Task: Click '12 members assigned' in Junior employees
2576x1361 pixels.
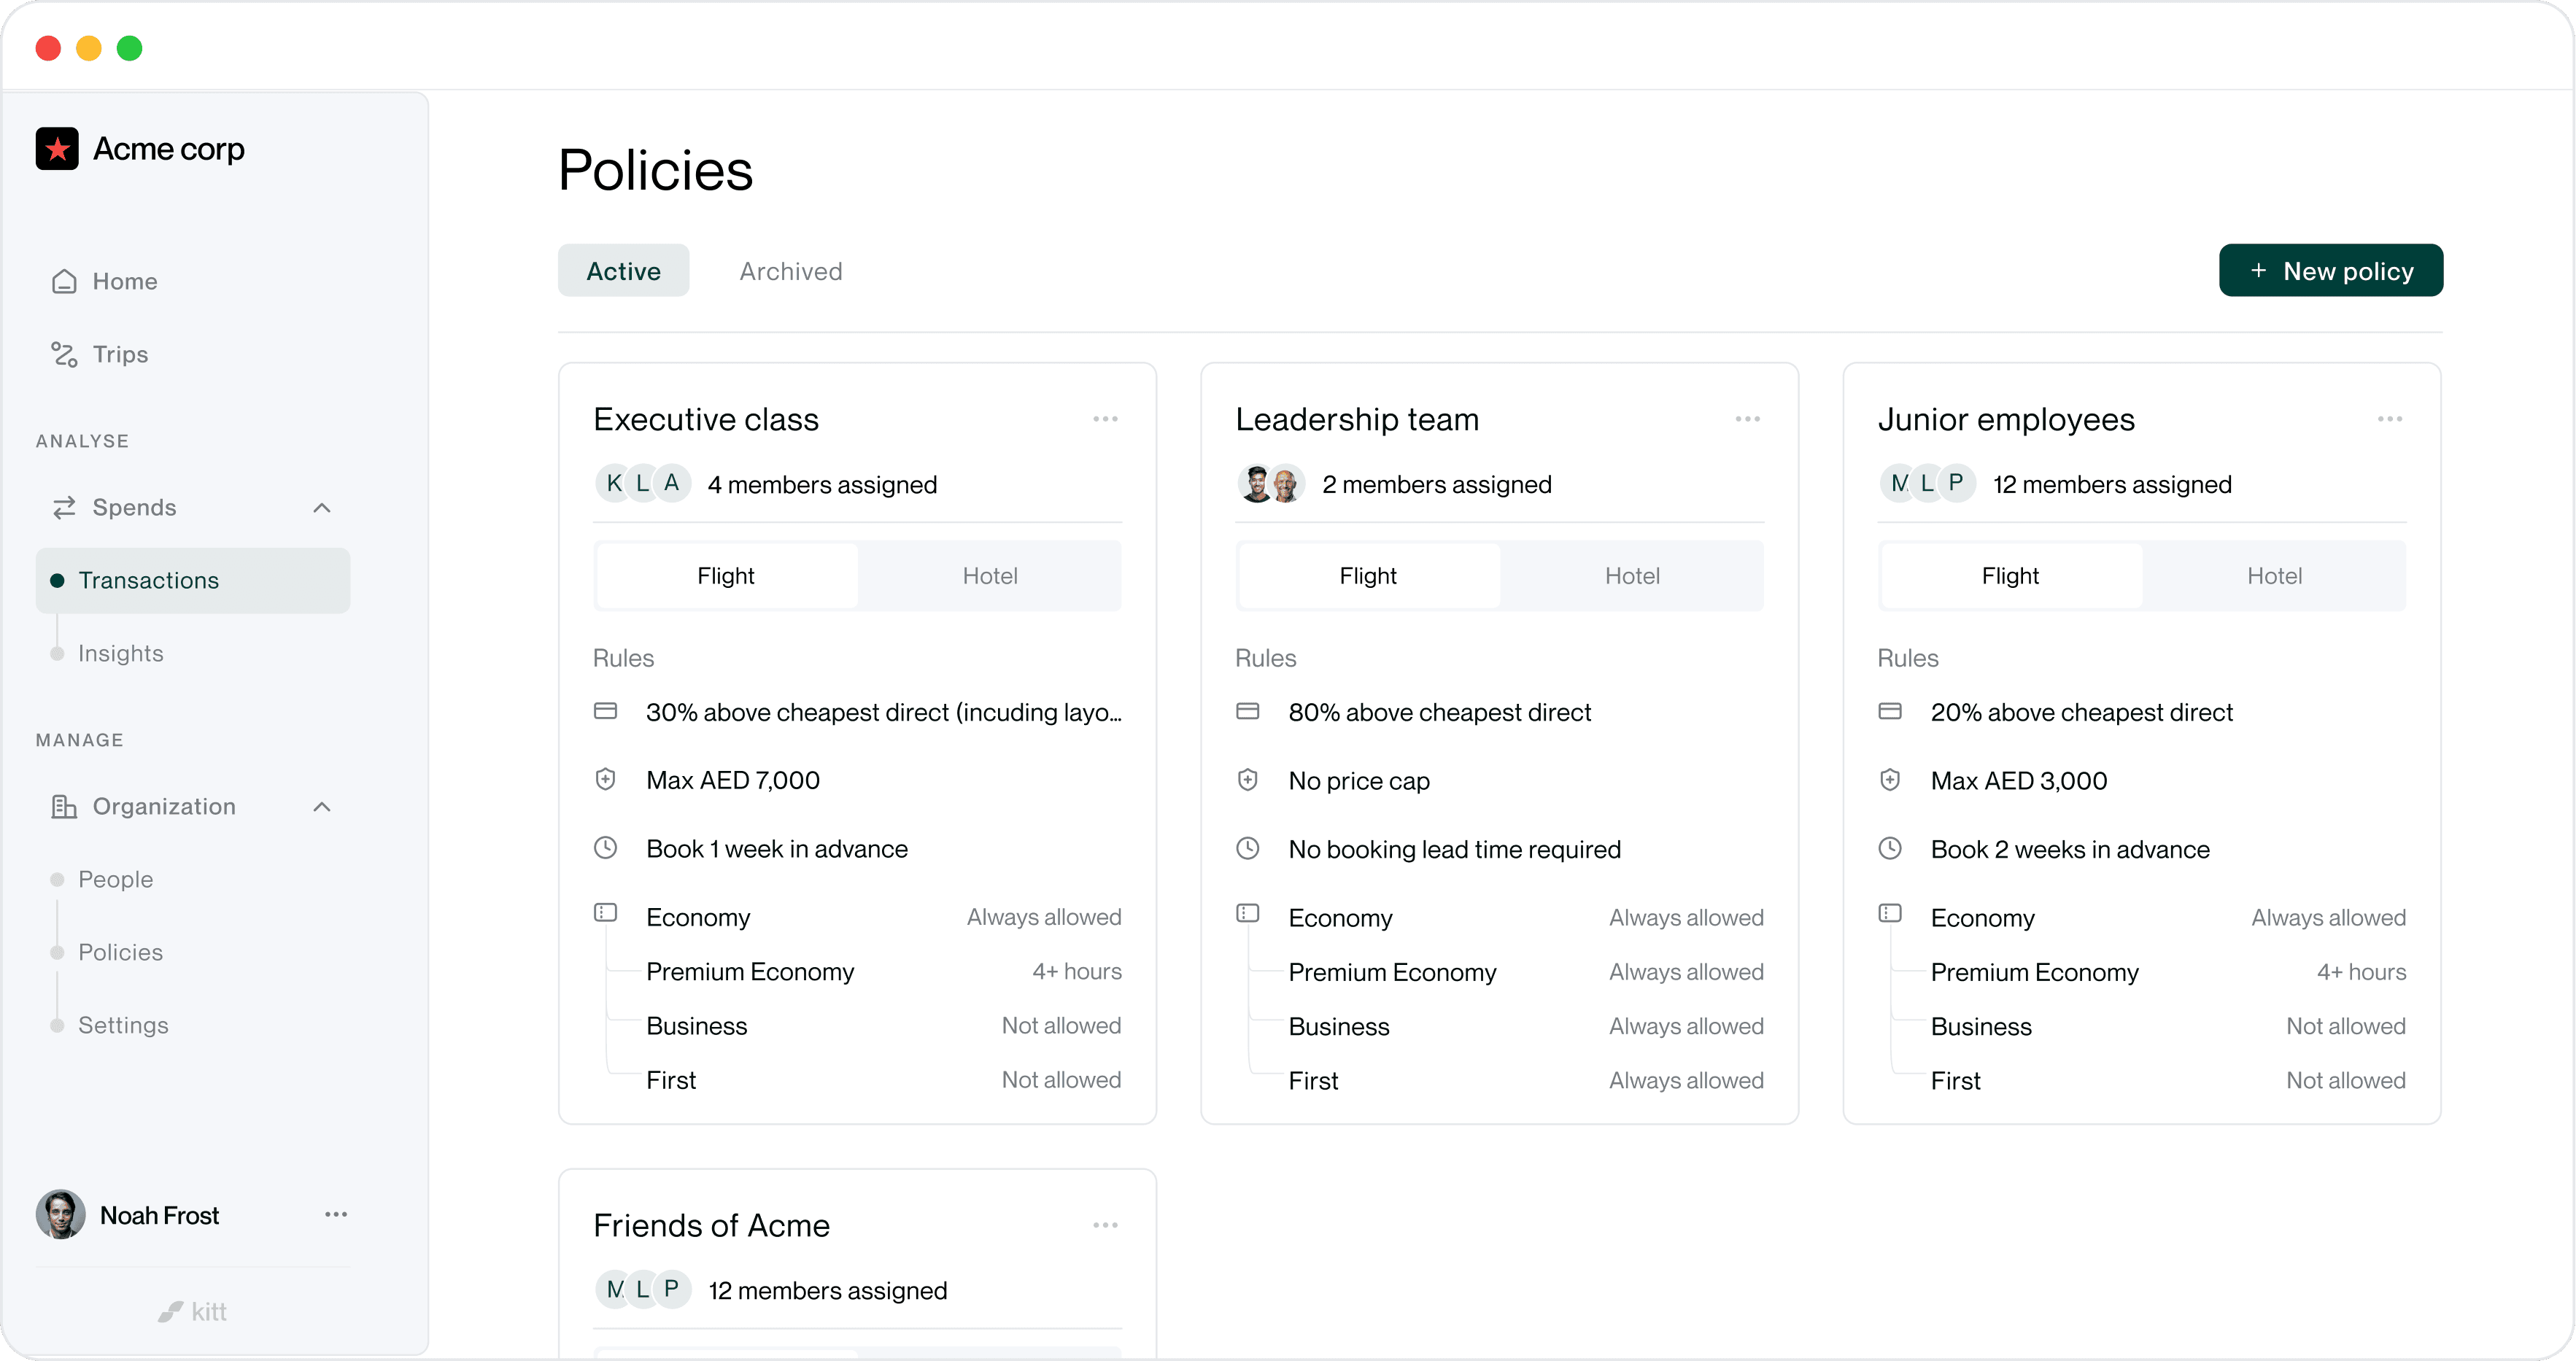Action: 2112,485
